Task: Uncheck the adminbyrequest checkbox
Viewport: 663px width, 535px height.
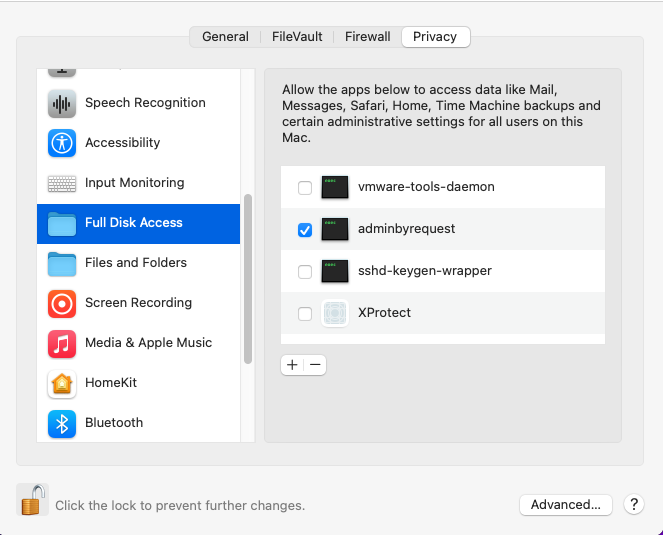Action: 305,230
